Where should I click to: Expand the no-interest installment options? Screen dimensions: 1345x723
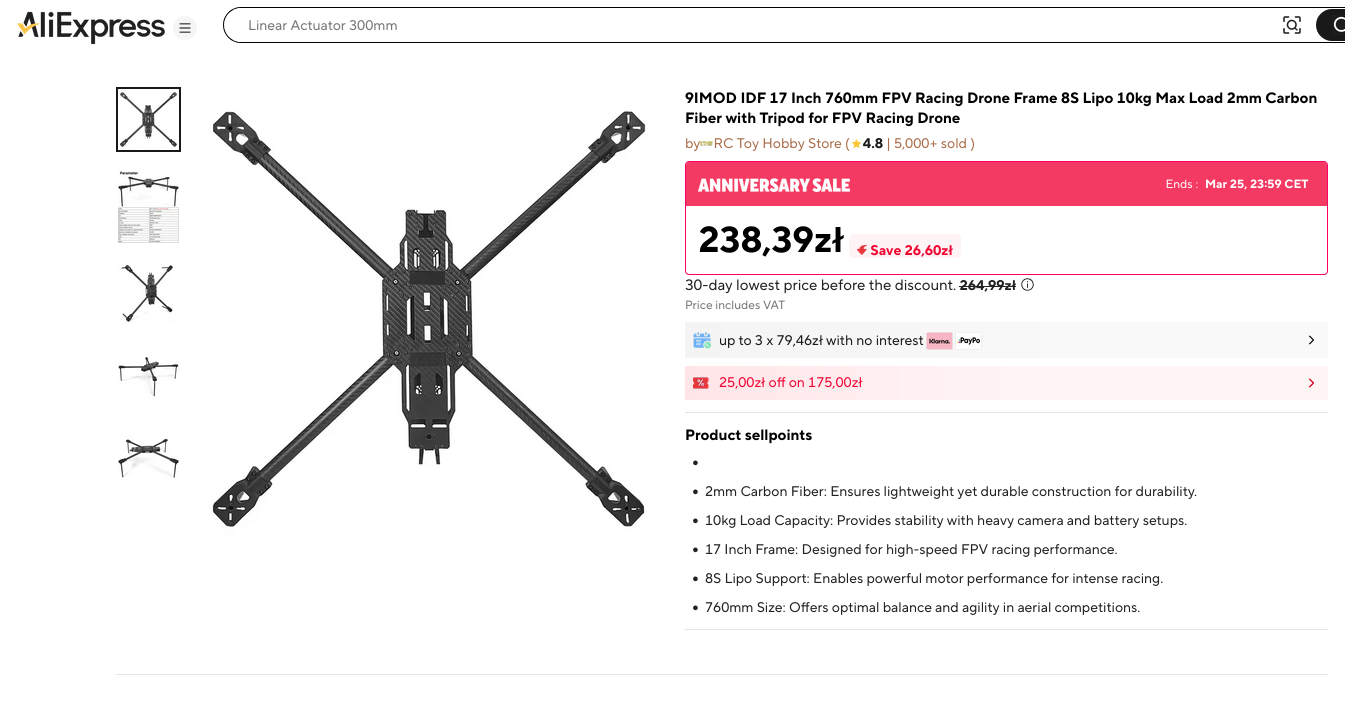tap(1311, 341)
